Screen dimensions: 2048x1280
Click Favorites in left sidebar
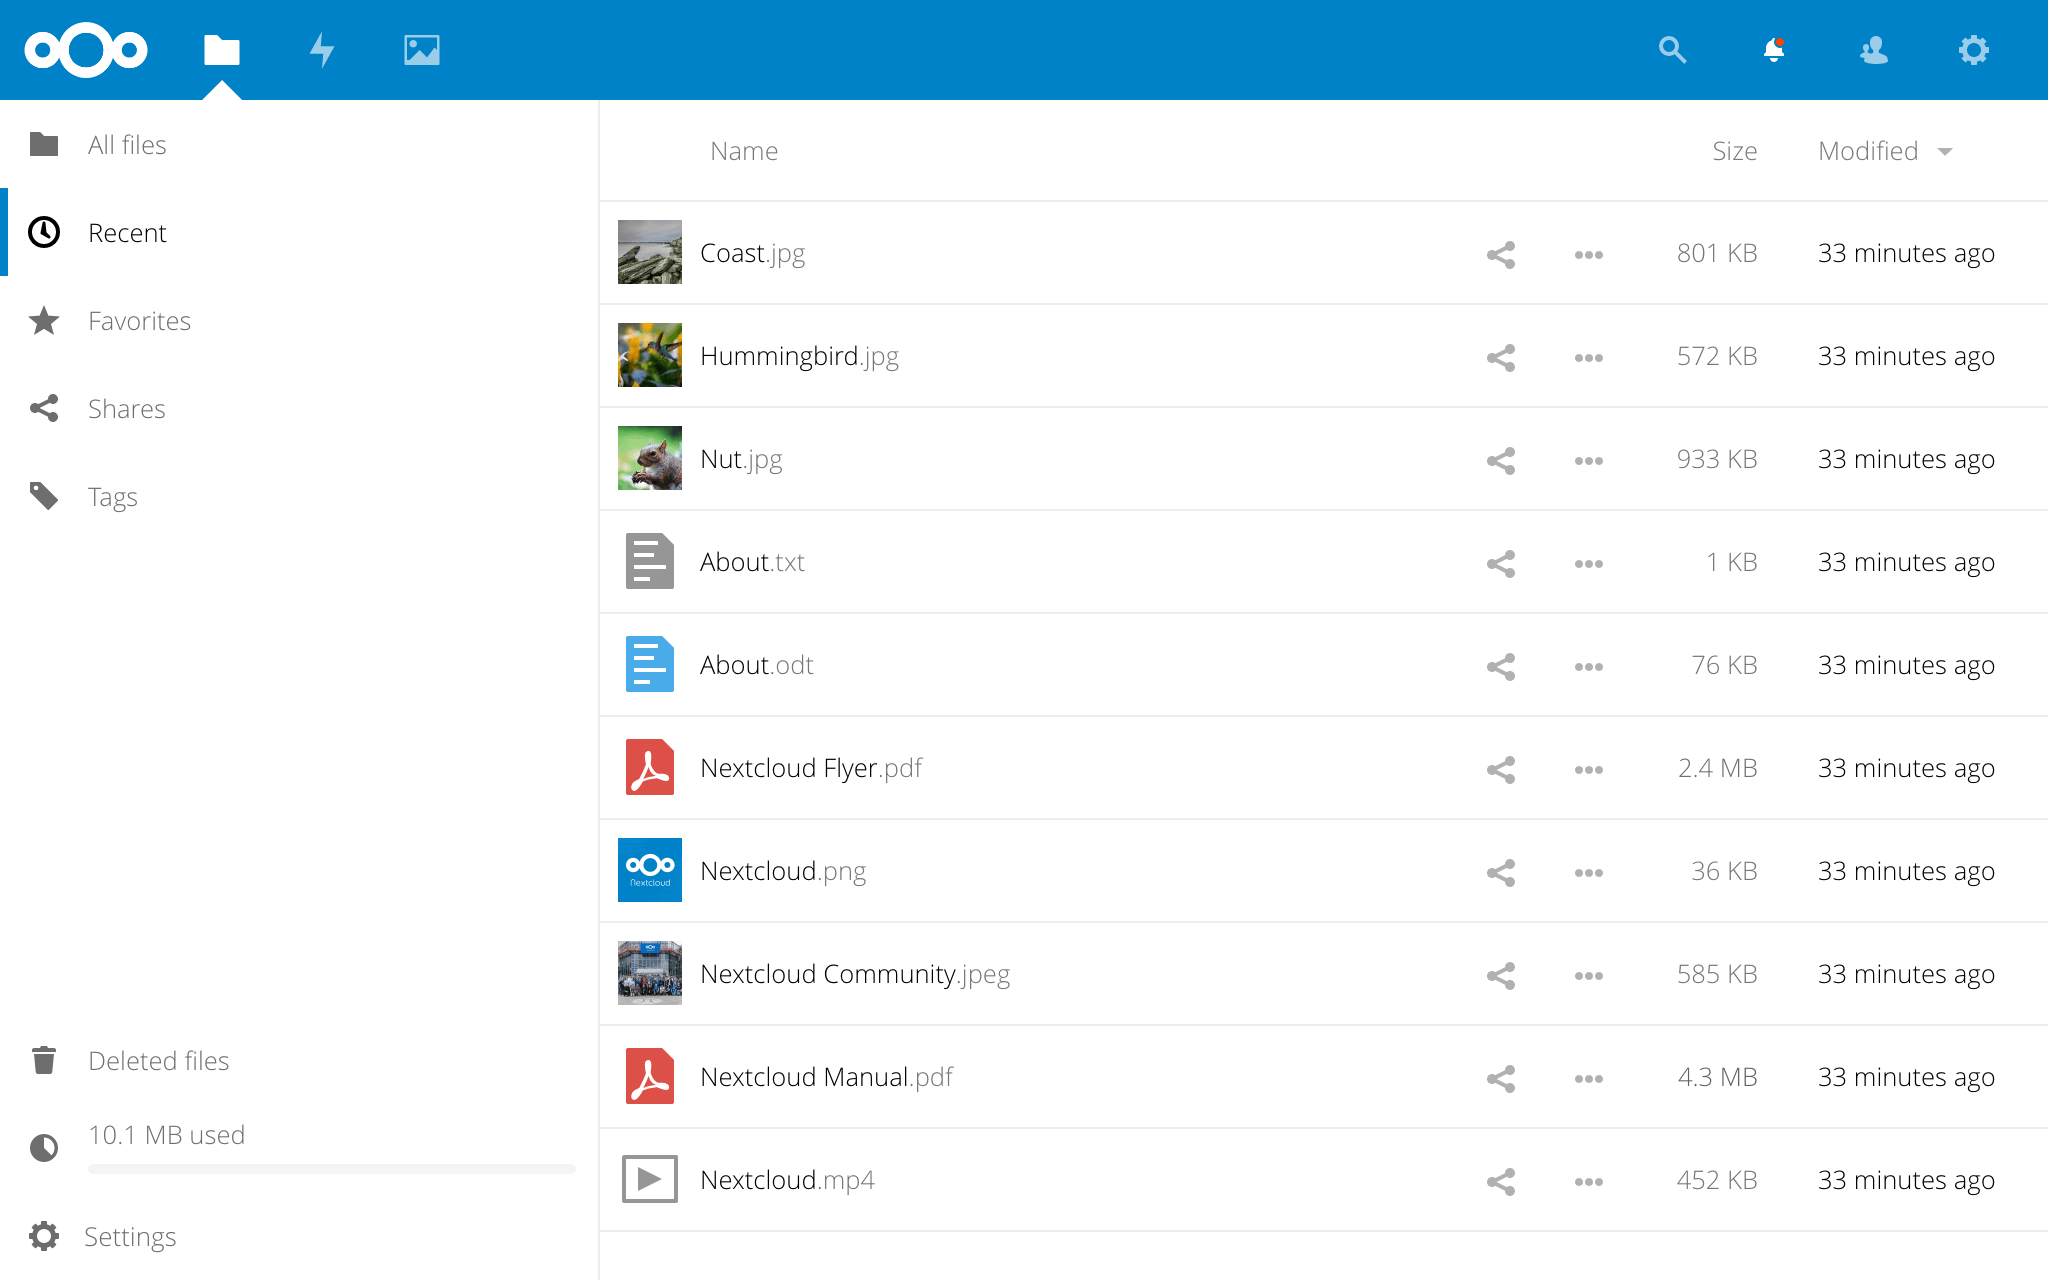[140, 320]
